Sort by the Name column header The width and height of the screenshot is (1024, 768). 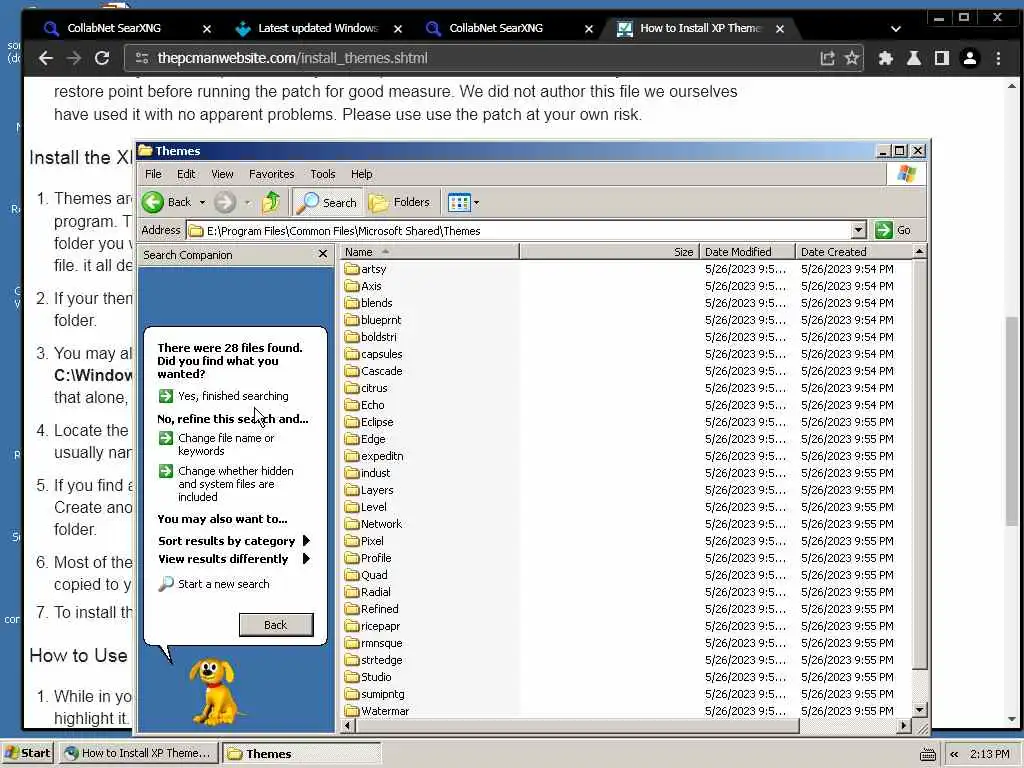[430, 251]
